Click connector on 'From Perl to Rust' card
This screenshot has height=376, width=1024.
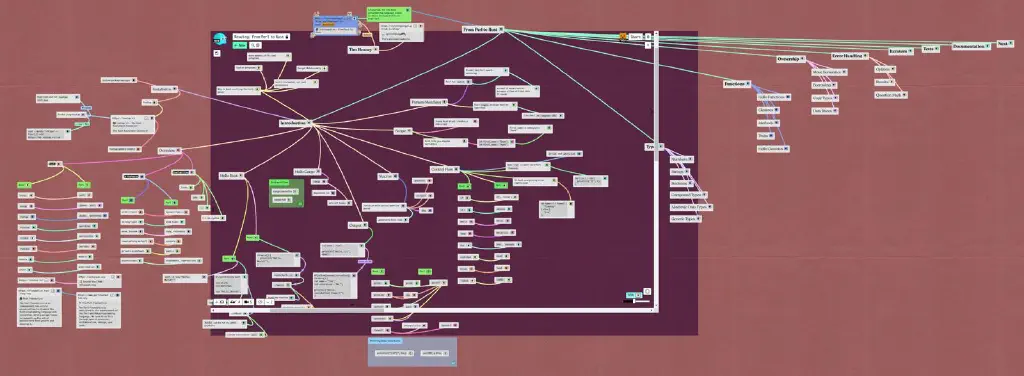pyautogui.click(x=501, y=29)
